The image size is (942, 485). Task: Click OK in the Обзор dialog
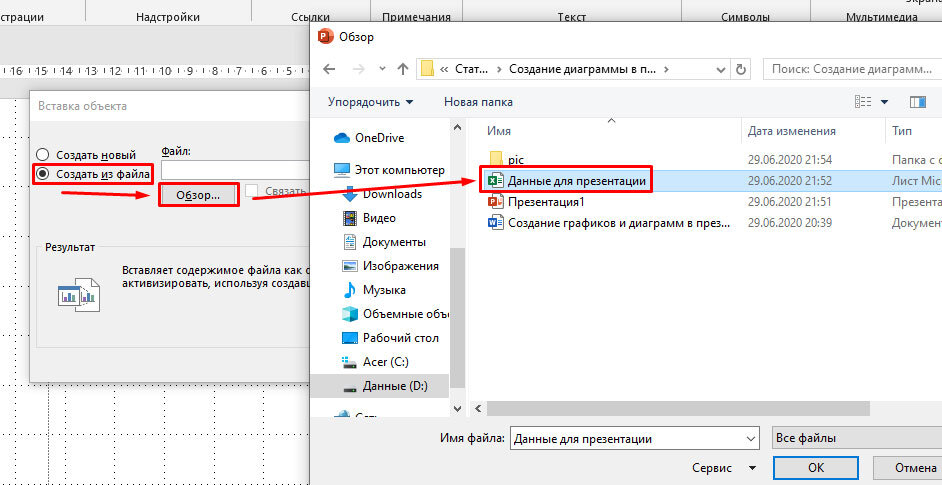(816, 468)
